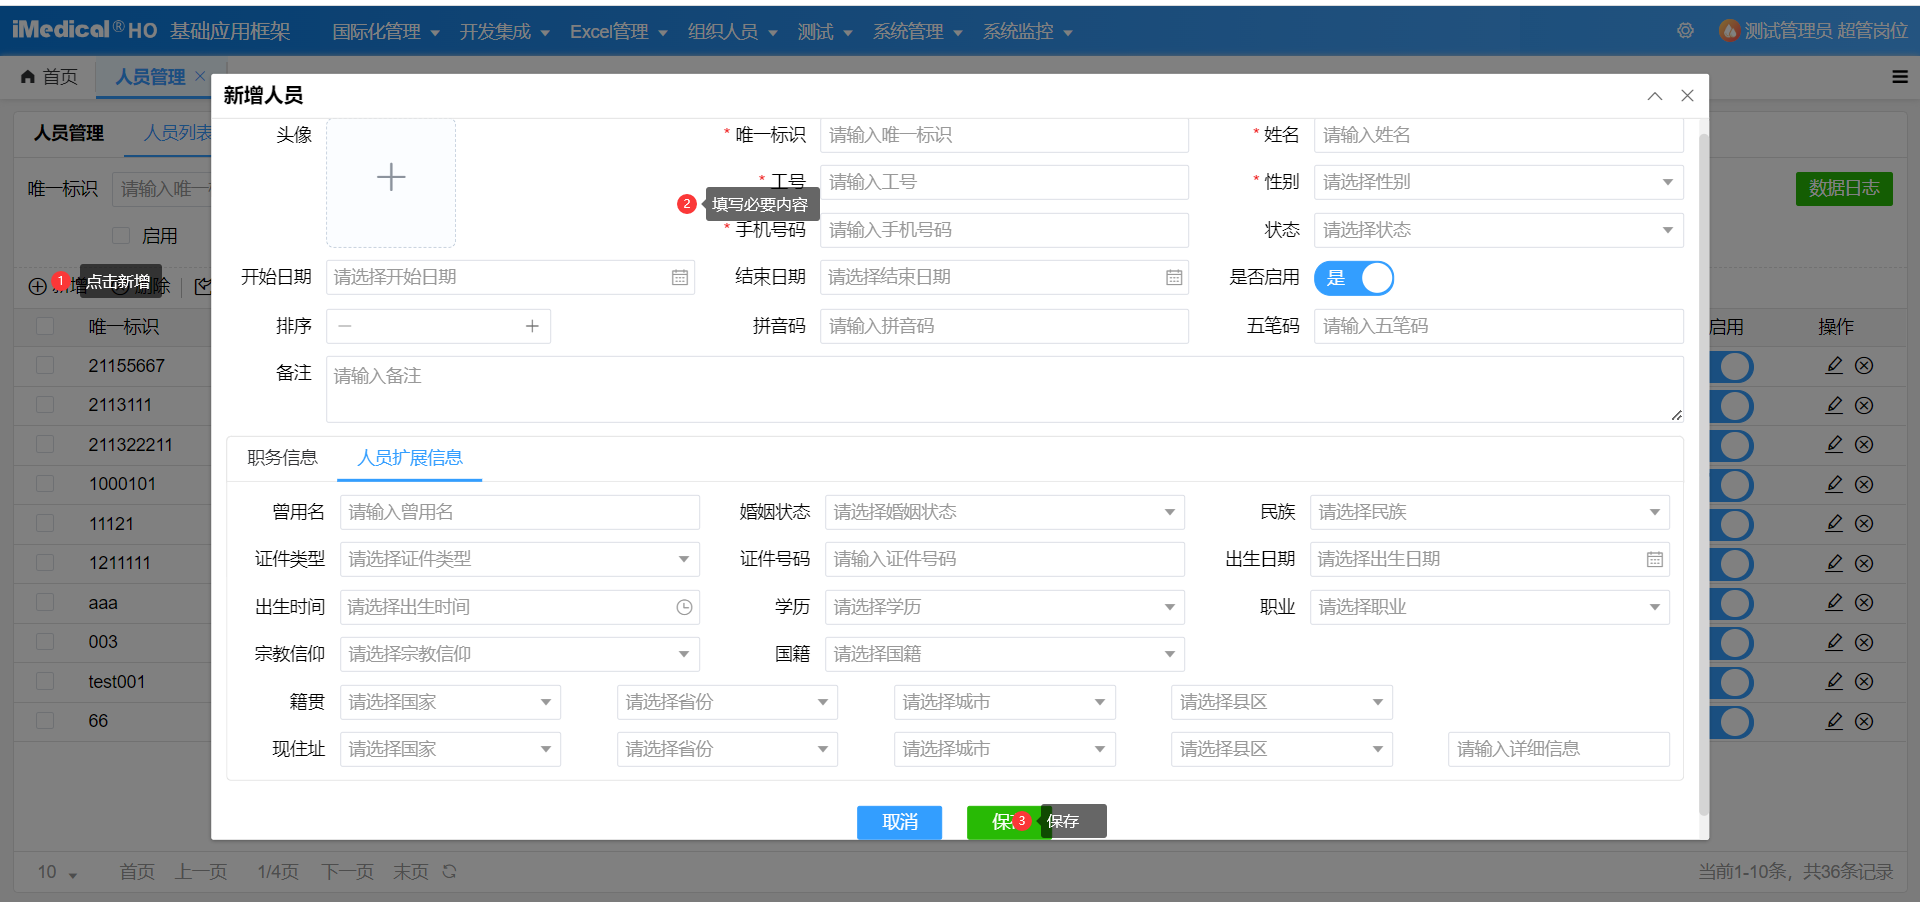Viewport: 1926px width, 906px height.
Task: Open 开发集成 menu
Action: tap(504, 32)
